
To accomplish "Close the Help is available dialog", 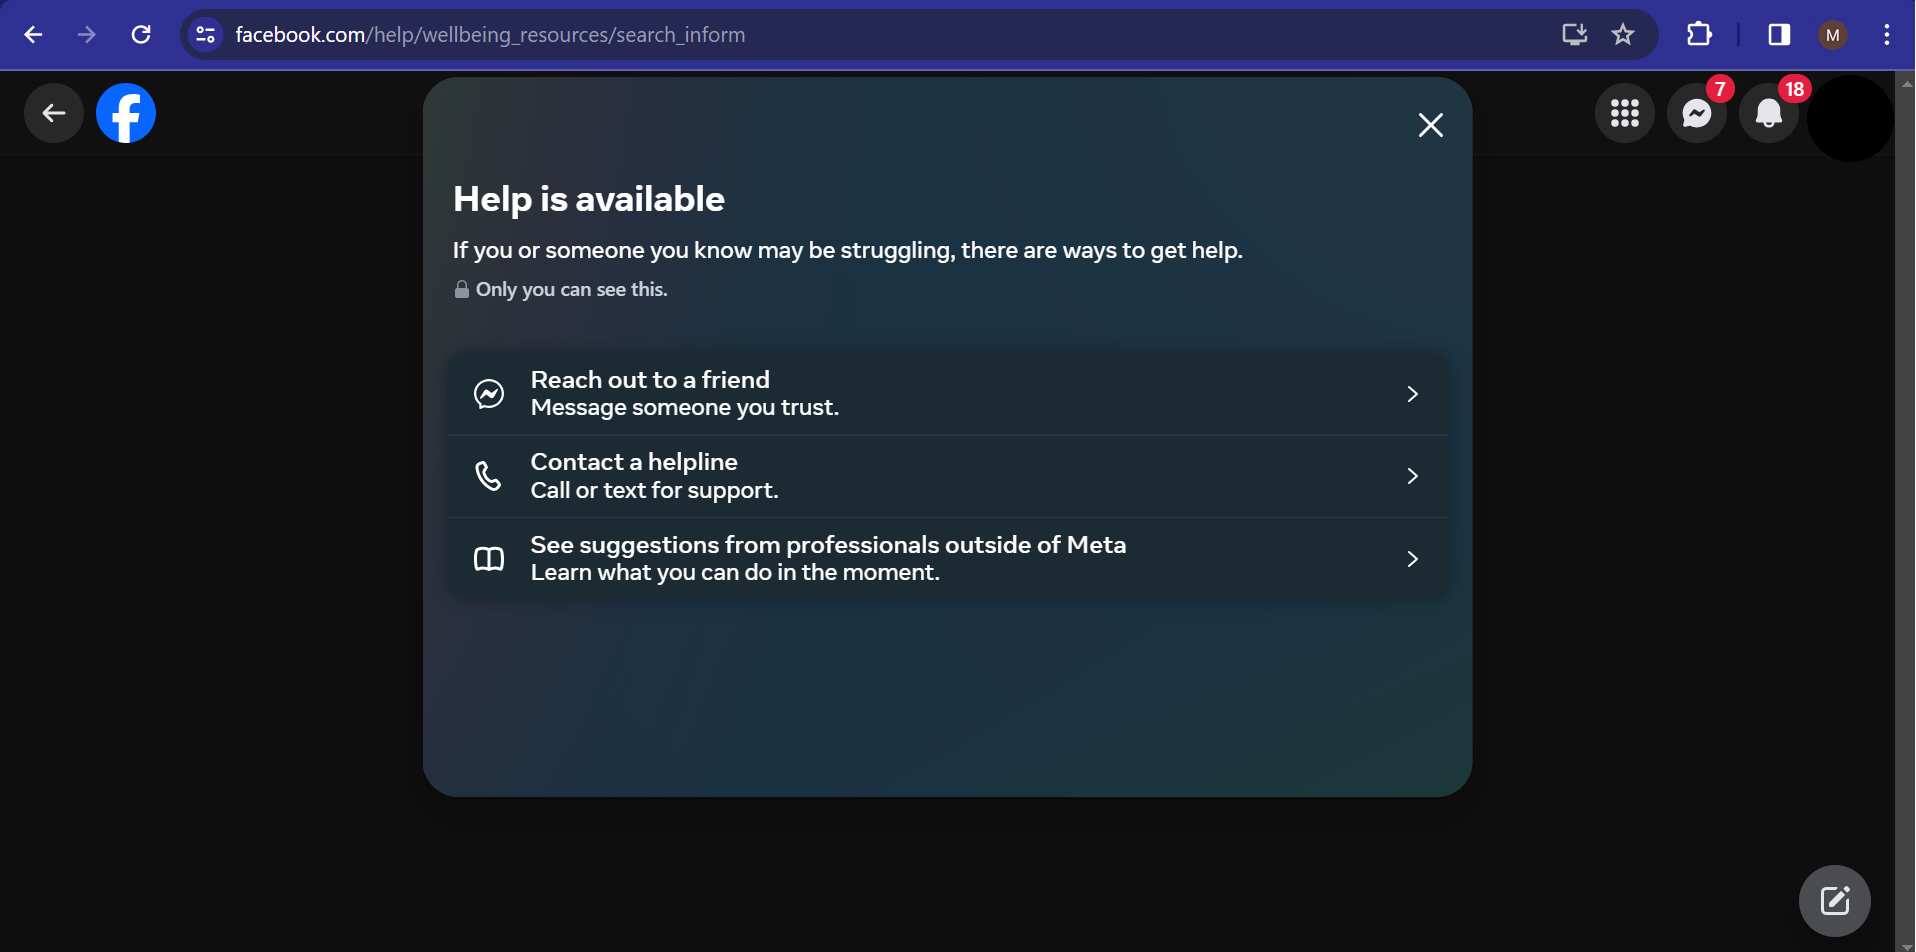I will [x=1431, y=125].
